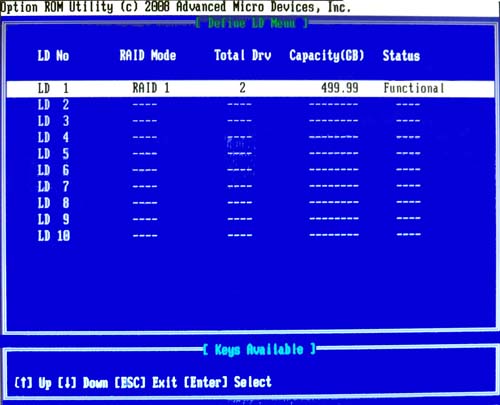Click the Down arrow key hint
This screenshot has width=500, height=405.
83,383
